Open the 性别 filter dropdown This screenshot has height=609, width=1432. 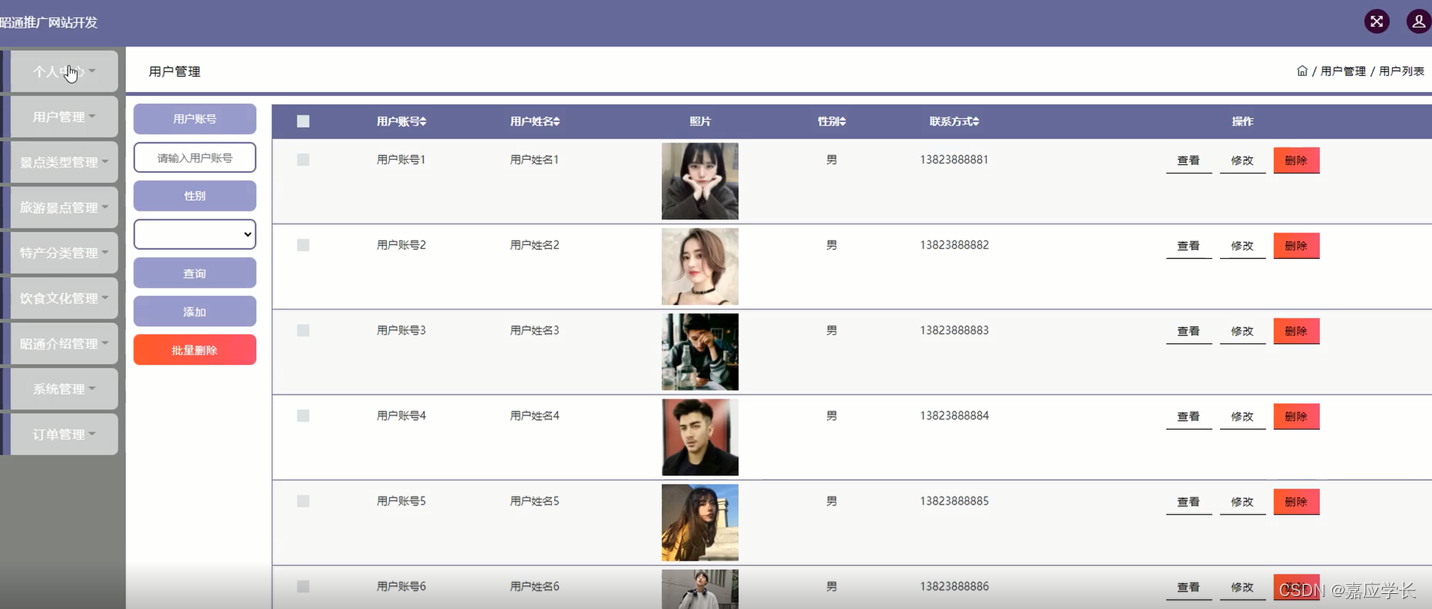click(195, 234)
